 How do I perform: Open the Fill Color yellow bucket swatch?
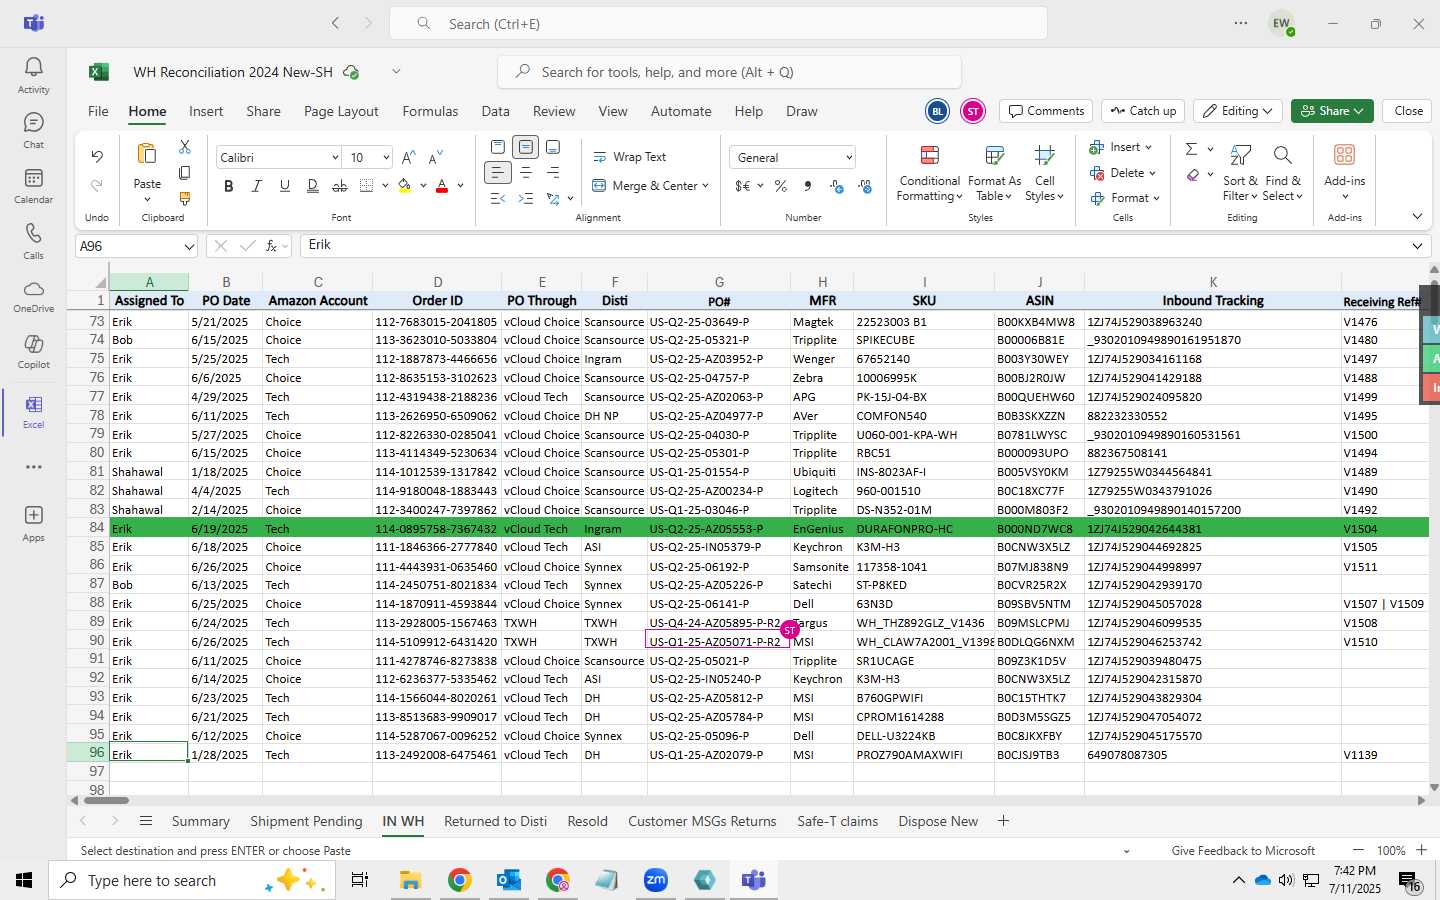tap(405, 186)
